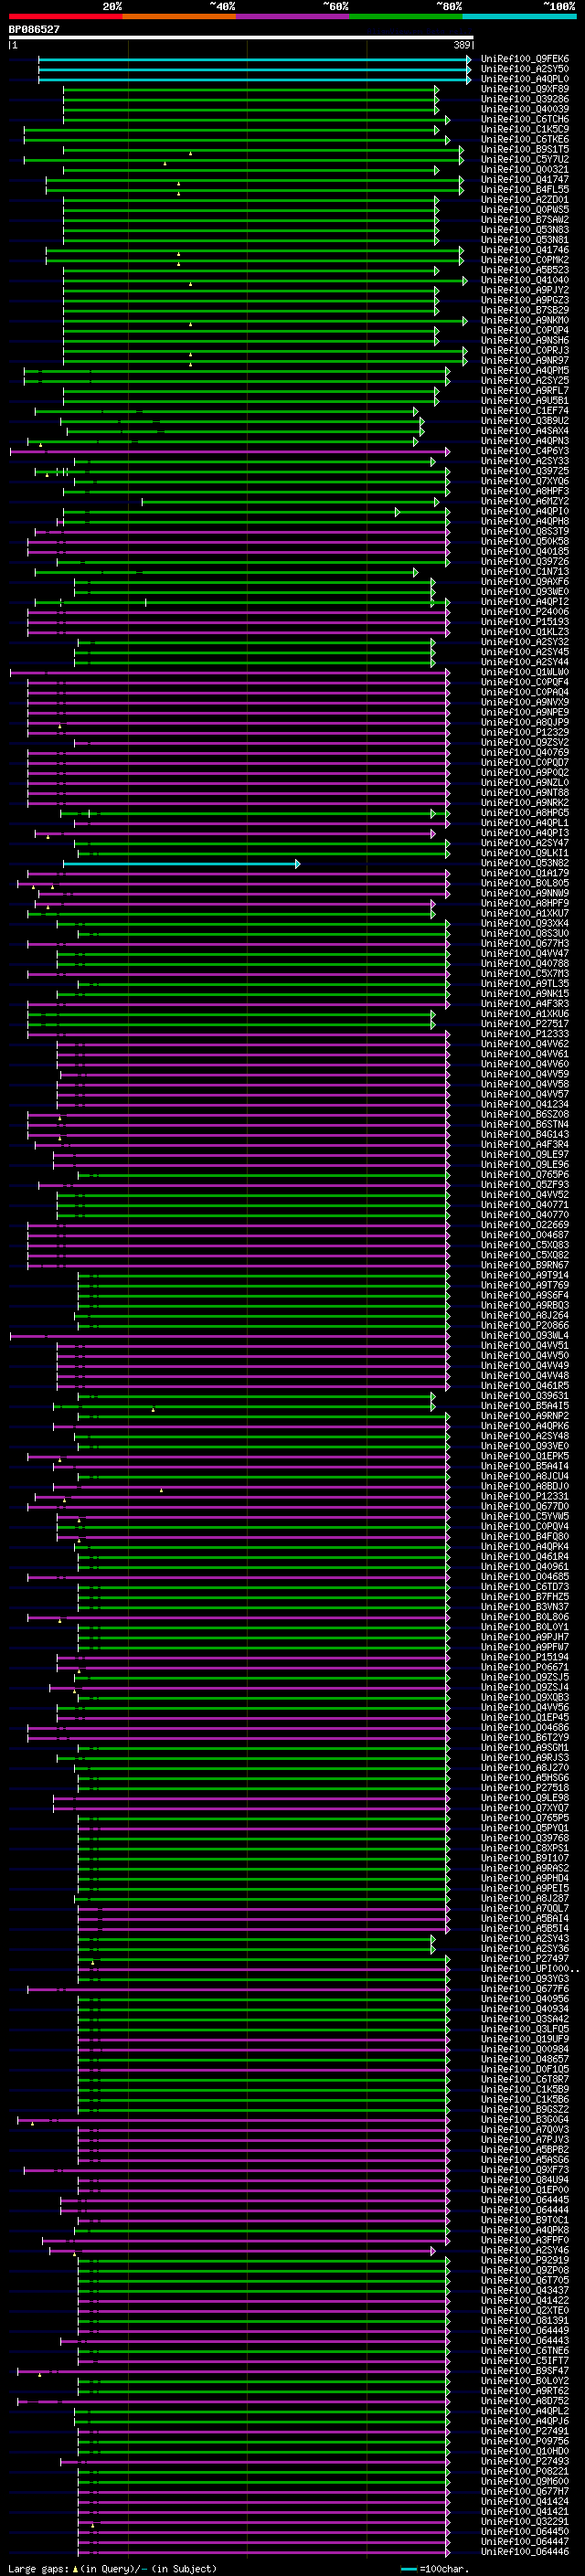The height and width of the screenshot is (2576, 585).
Task: Select the UniRef100_C0PMK2 label
Action: (x=524, y=260)
